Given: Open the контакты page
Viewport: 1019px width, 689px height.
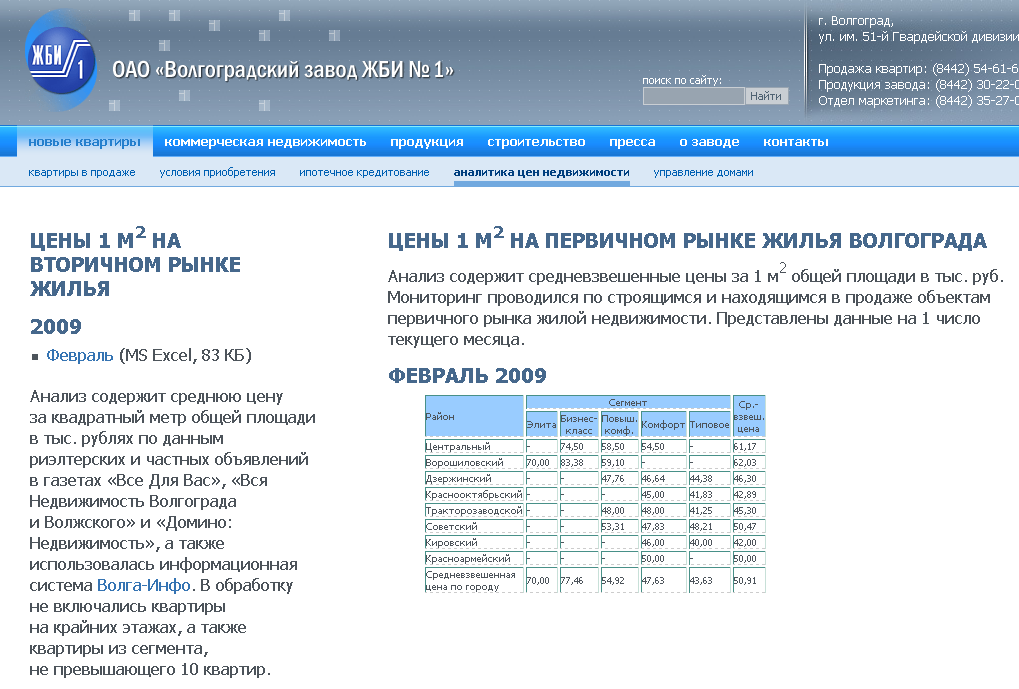Looking at the screenshot, I should [795, 142].
